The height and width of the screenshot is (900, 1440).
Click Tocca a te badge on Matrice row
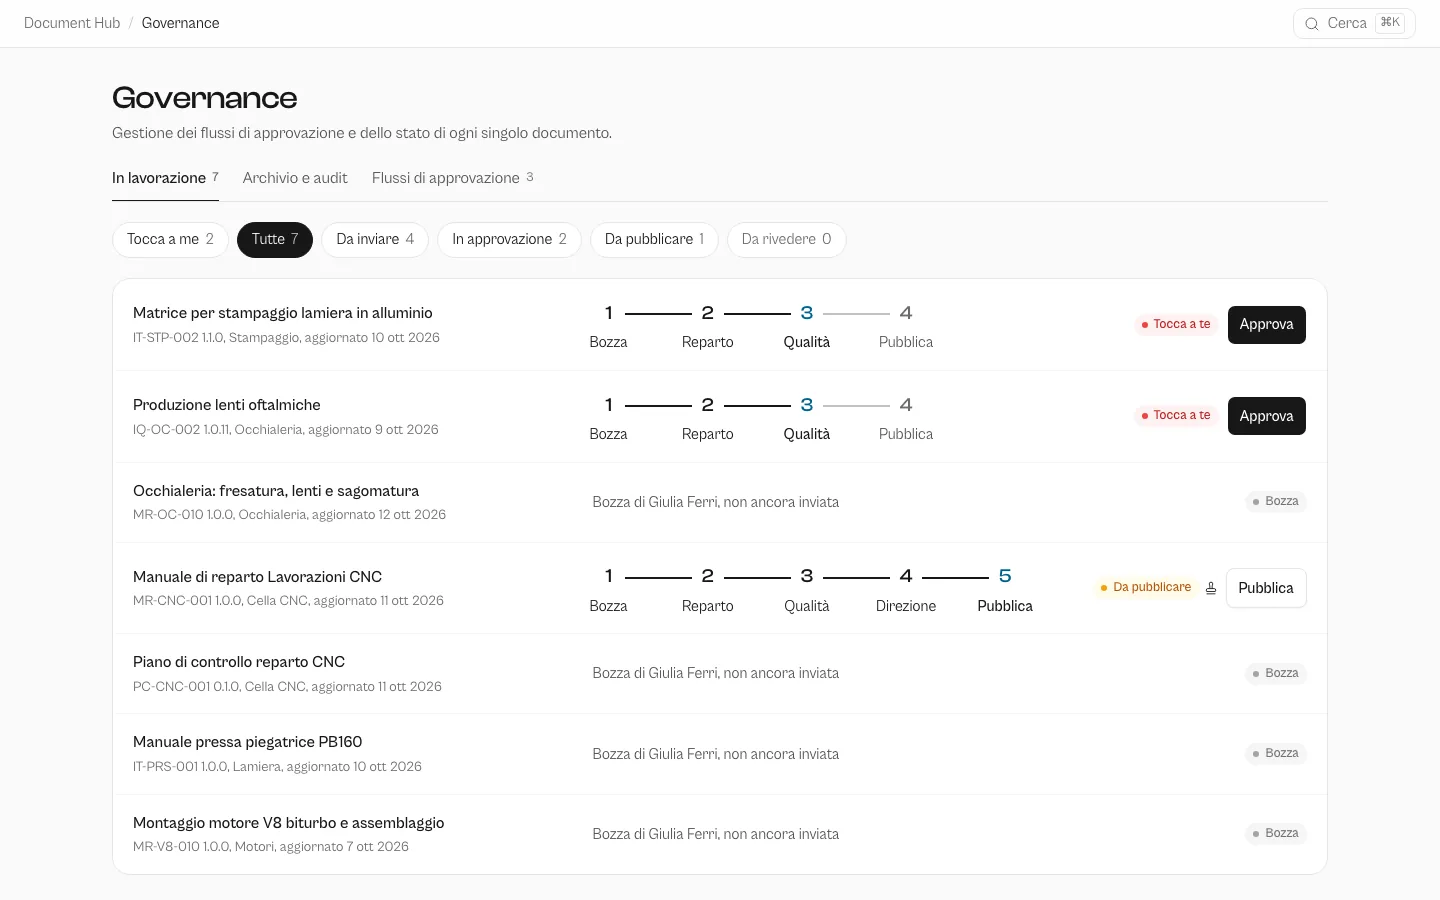1176,325
